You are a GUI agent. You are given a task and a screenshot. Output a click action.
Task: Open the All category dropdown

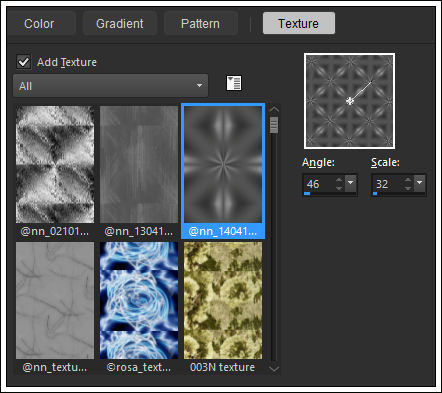[110, 86]
